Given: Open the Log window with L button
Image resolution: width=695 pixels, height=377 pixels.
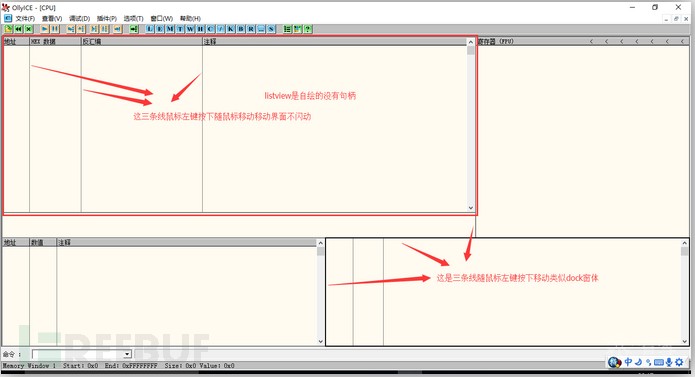Looking at the screenshot, I should 150,29.
